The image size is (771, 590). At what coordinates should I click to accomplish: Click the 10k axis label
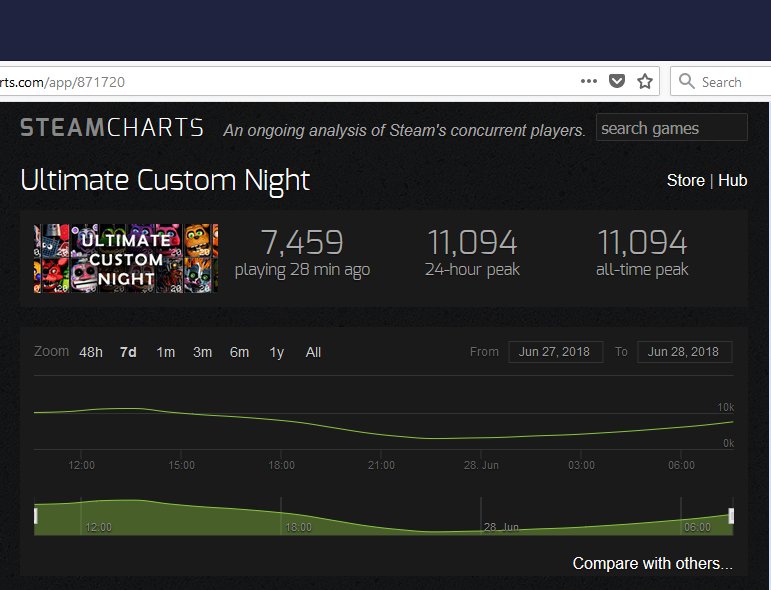tap(725, 407)
